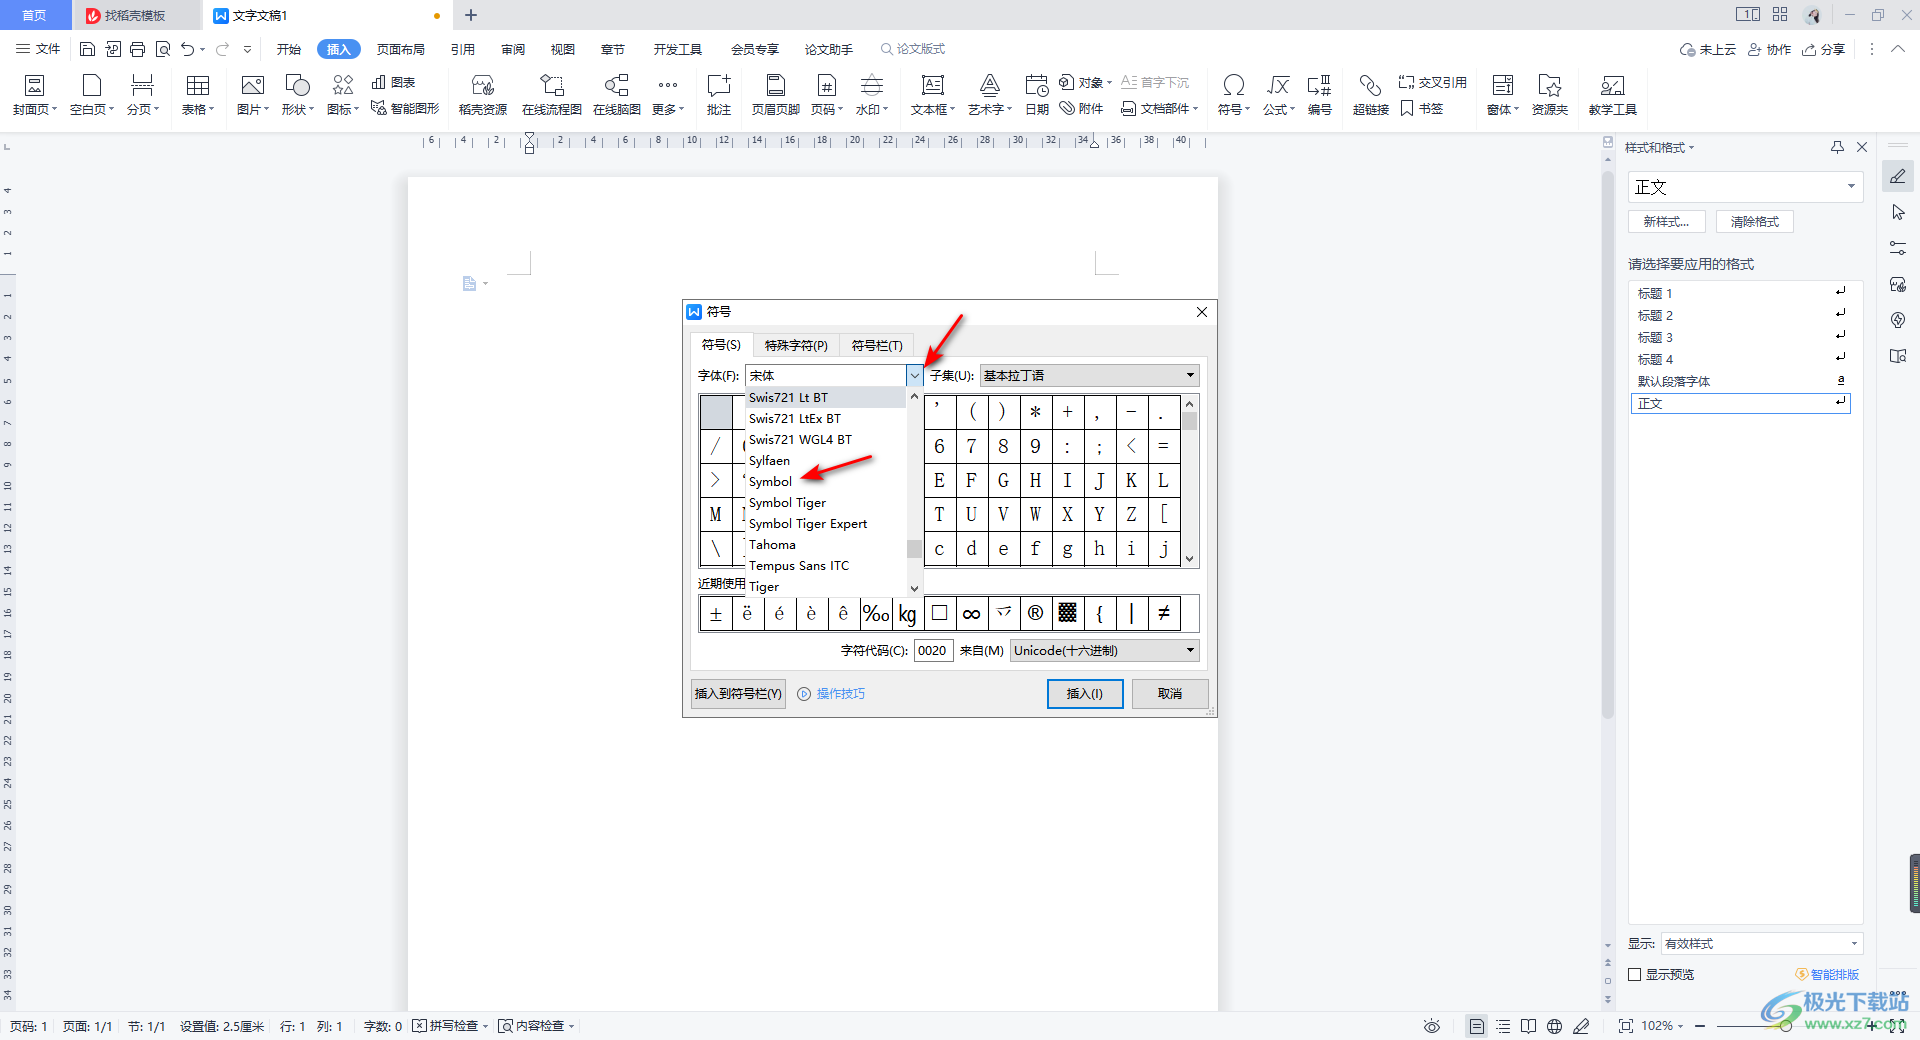Viewport: 1920px width, 1040px height.
Task: Expand the 更多 (more) ribbon menu
Action: [668, 95]
